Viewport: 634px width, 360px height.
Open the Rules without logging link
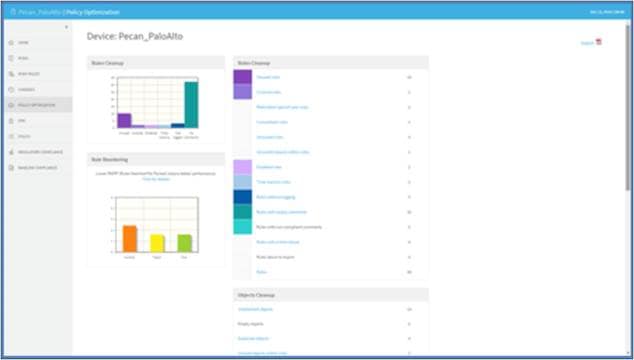276,197
